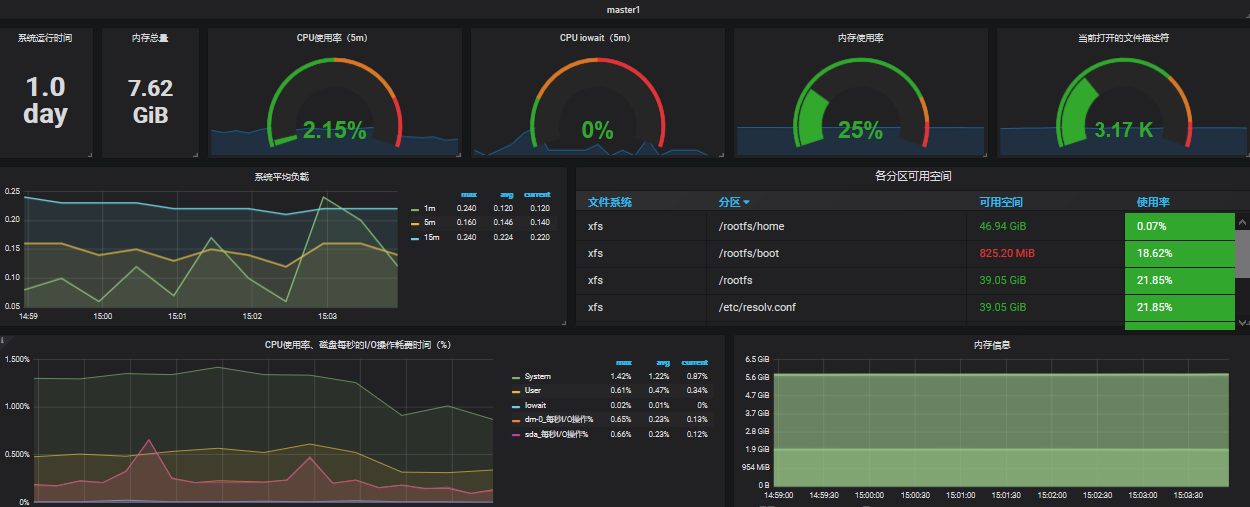The width and height of the screenshot is (1250, 507).
Task: Click the orange color dash of dm-0 legend
Action: coord(516,419)
